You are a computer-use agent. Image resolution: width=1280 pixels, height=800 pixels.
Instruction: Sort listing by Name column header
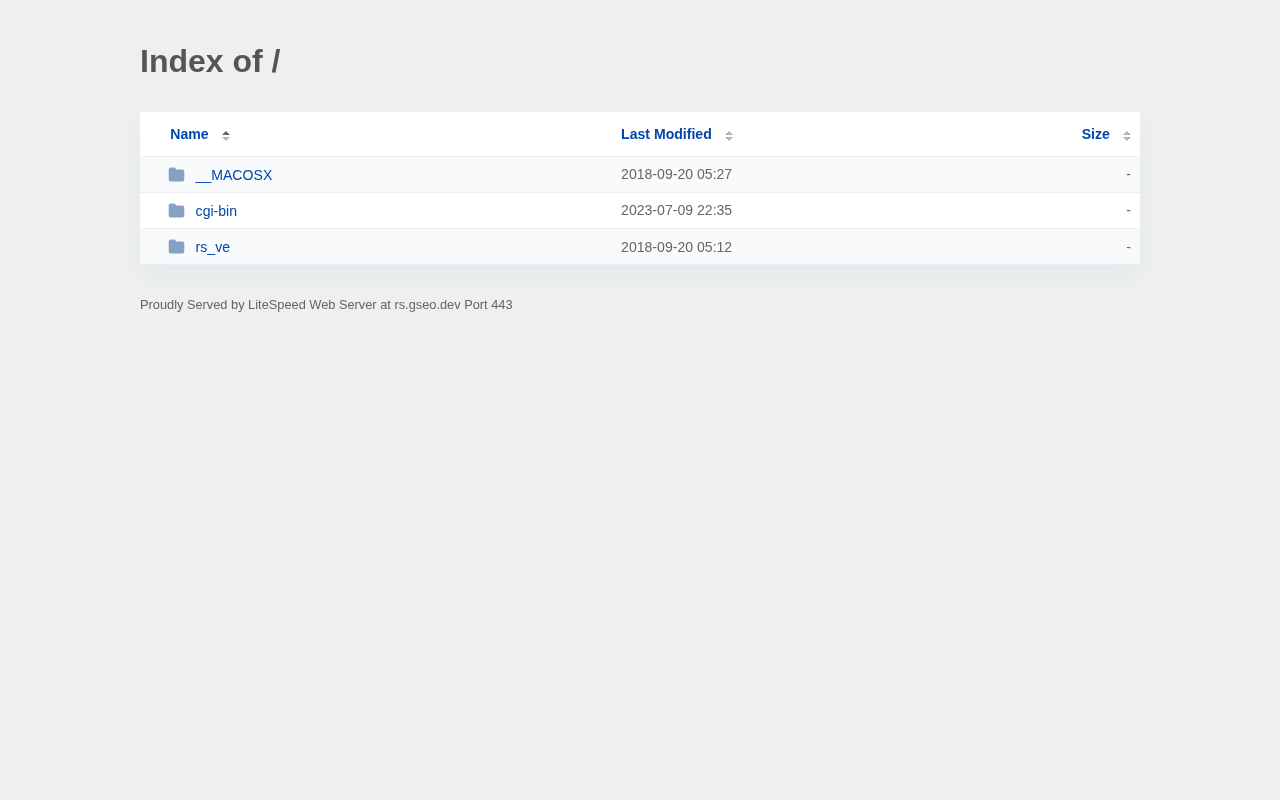(x=189, y=134)
